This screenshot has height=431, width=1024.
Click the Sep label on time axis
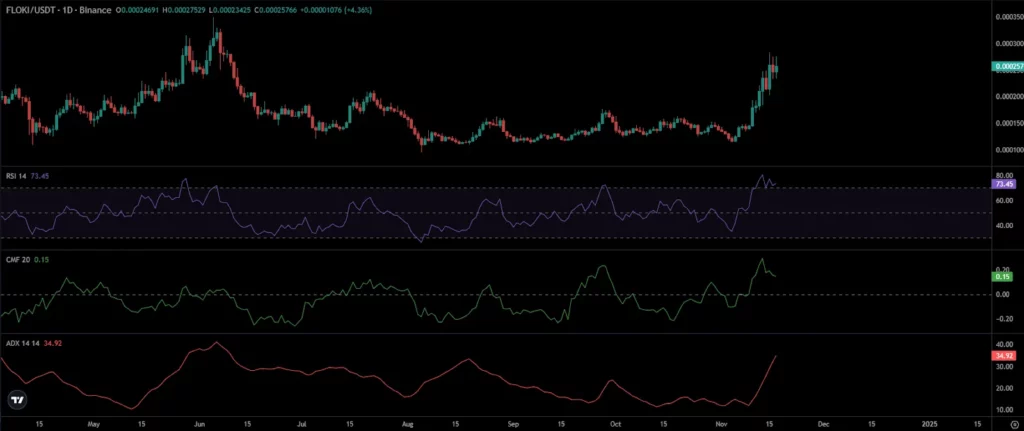512,424
